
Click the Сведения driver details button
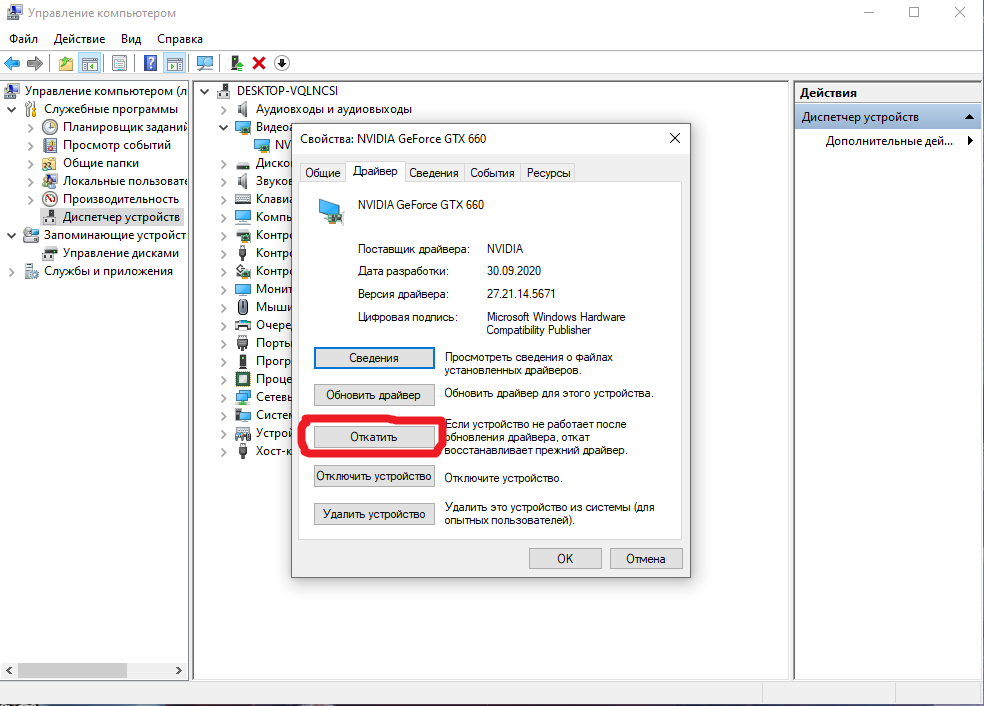[x=374, y=358]
